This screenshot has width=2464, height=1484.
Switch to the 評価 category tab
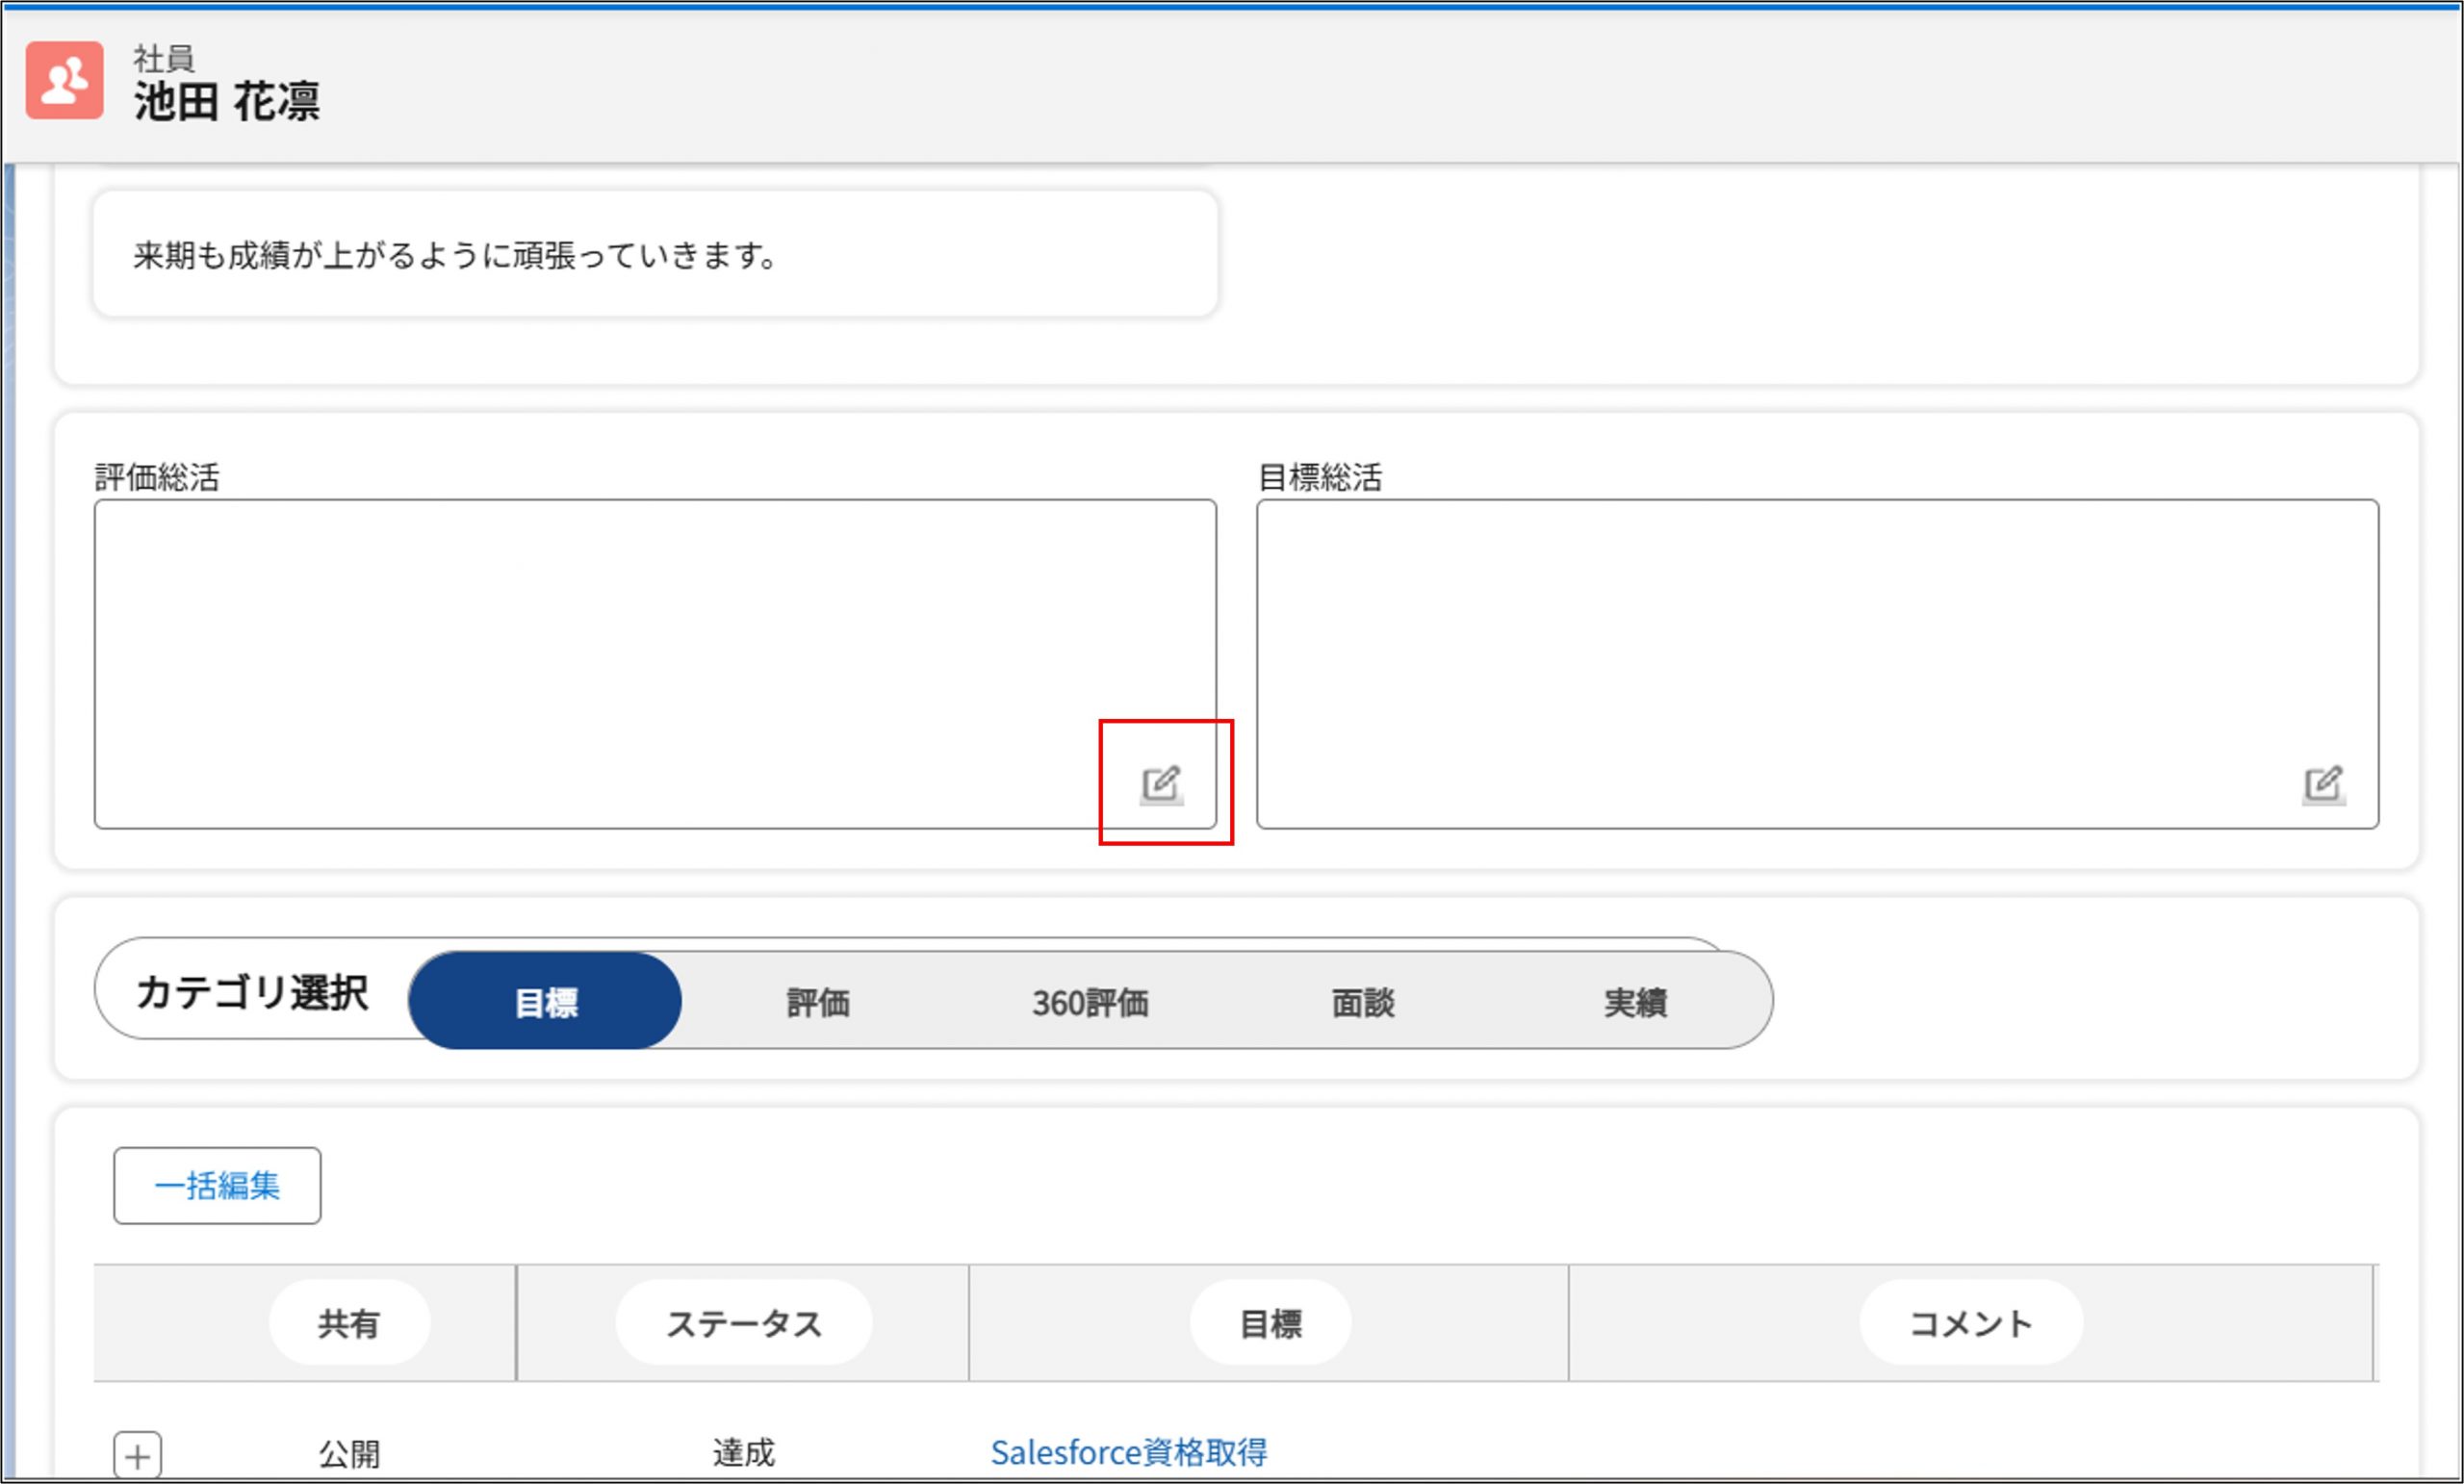818,1002
